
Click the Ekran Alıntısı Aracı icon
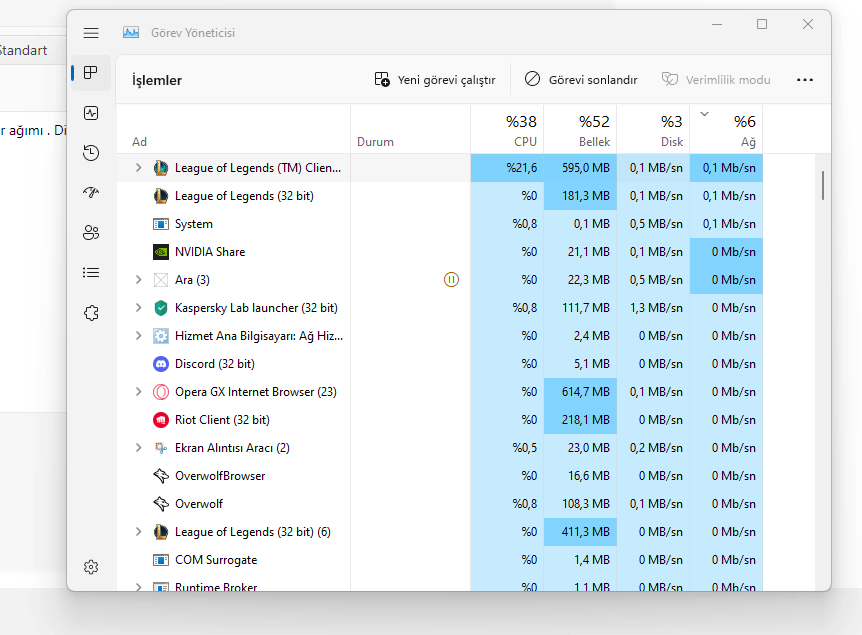click(x=161, y=448)
